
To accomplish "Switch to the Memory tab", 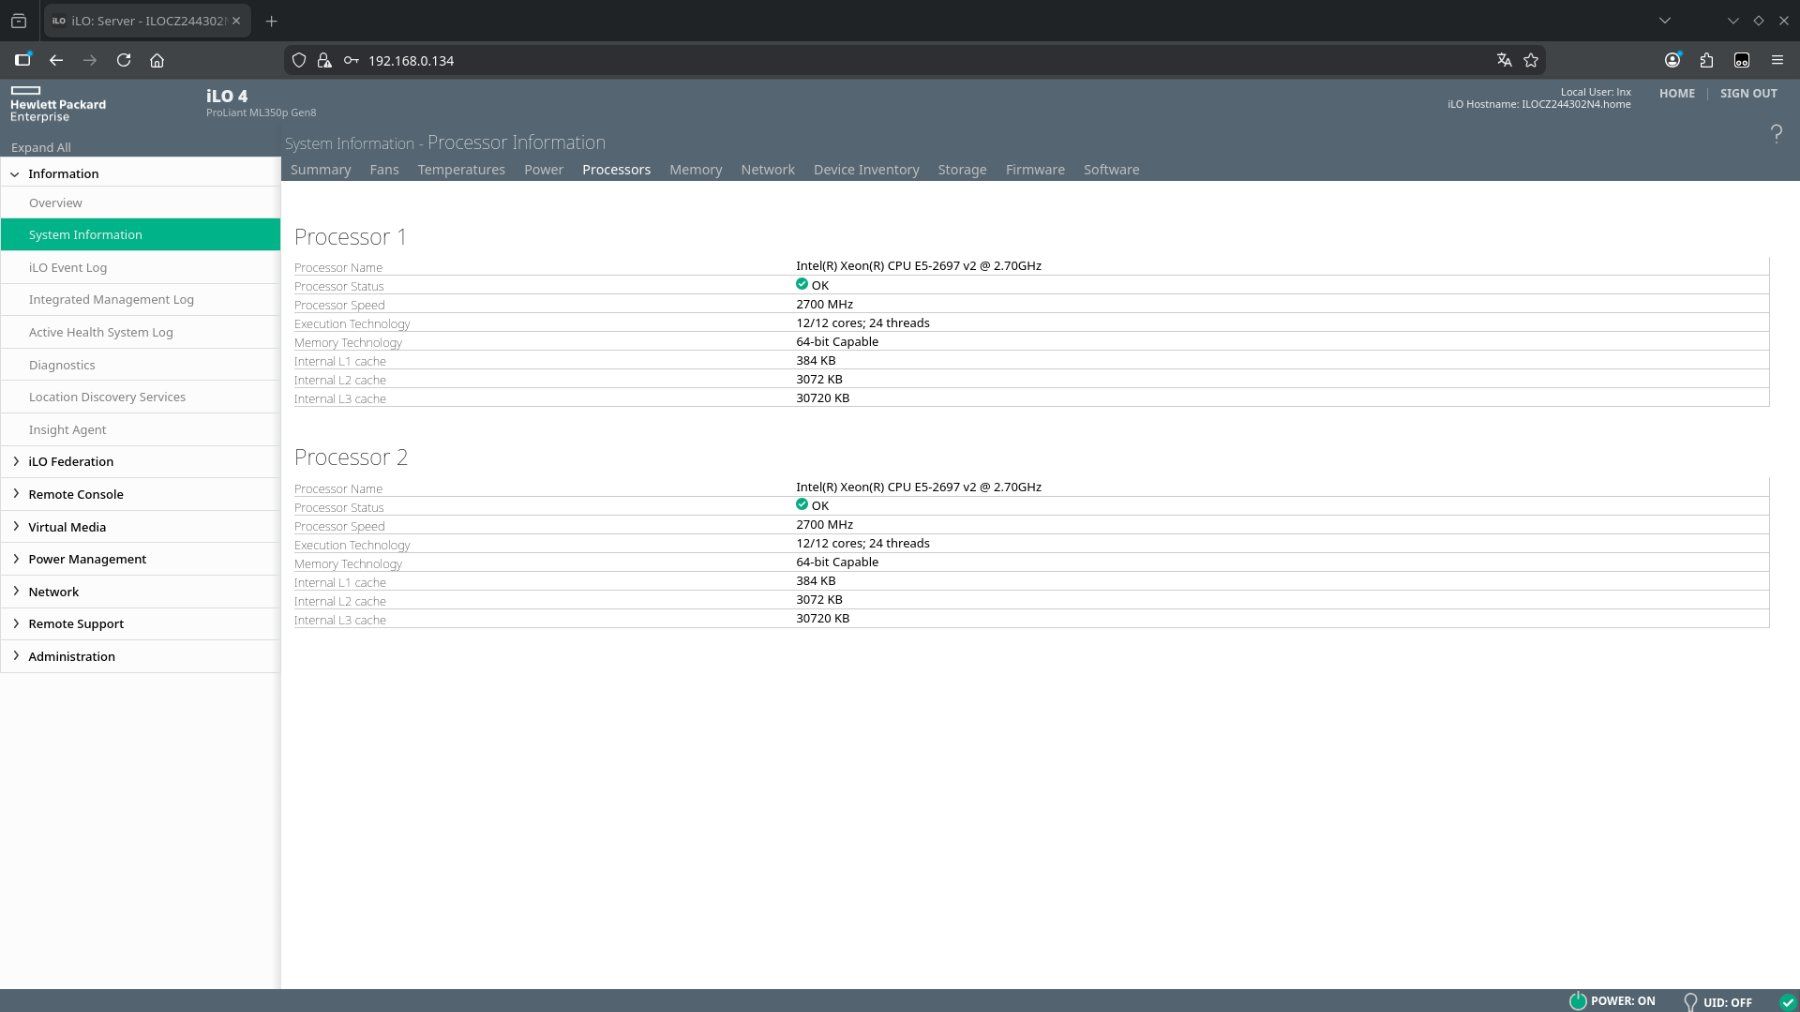I will [696, 170].
